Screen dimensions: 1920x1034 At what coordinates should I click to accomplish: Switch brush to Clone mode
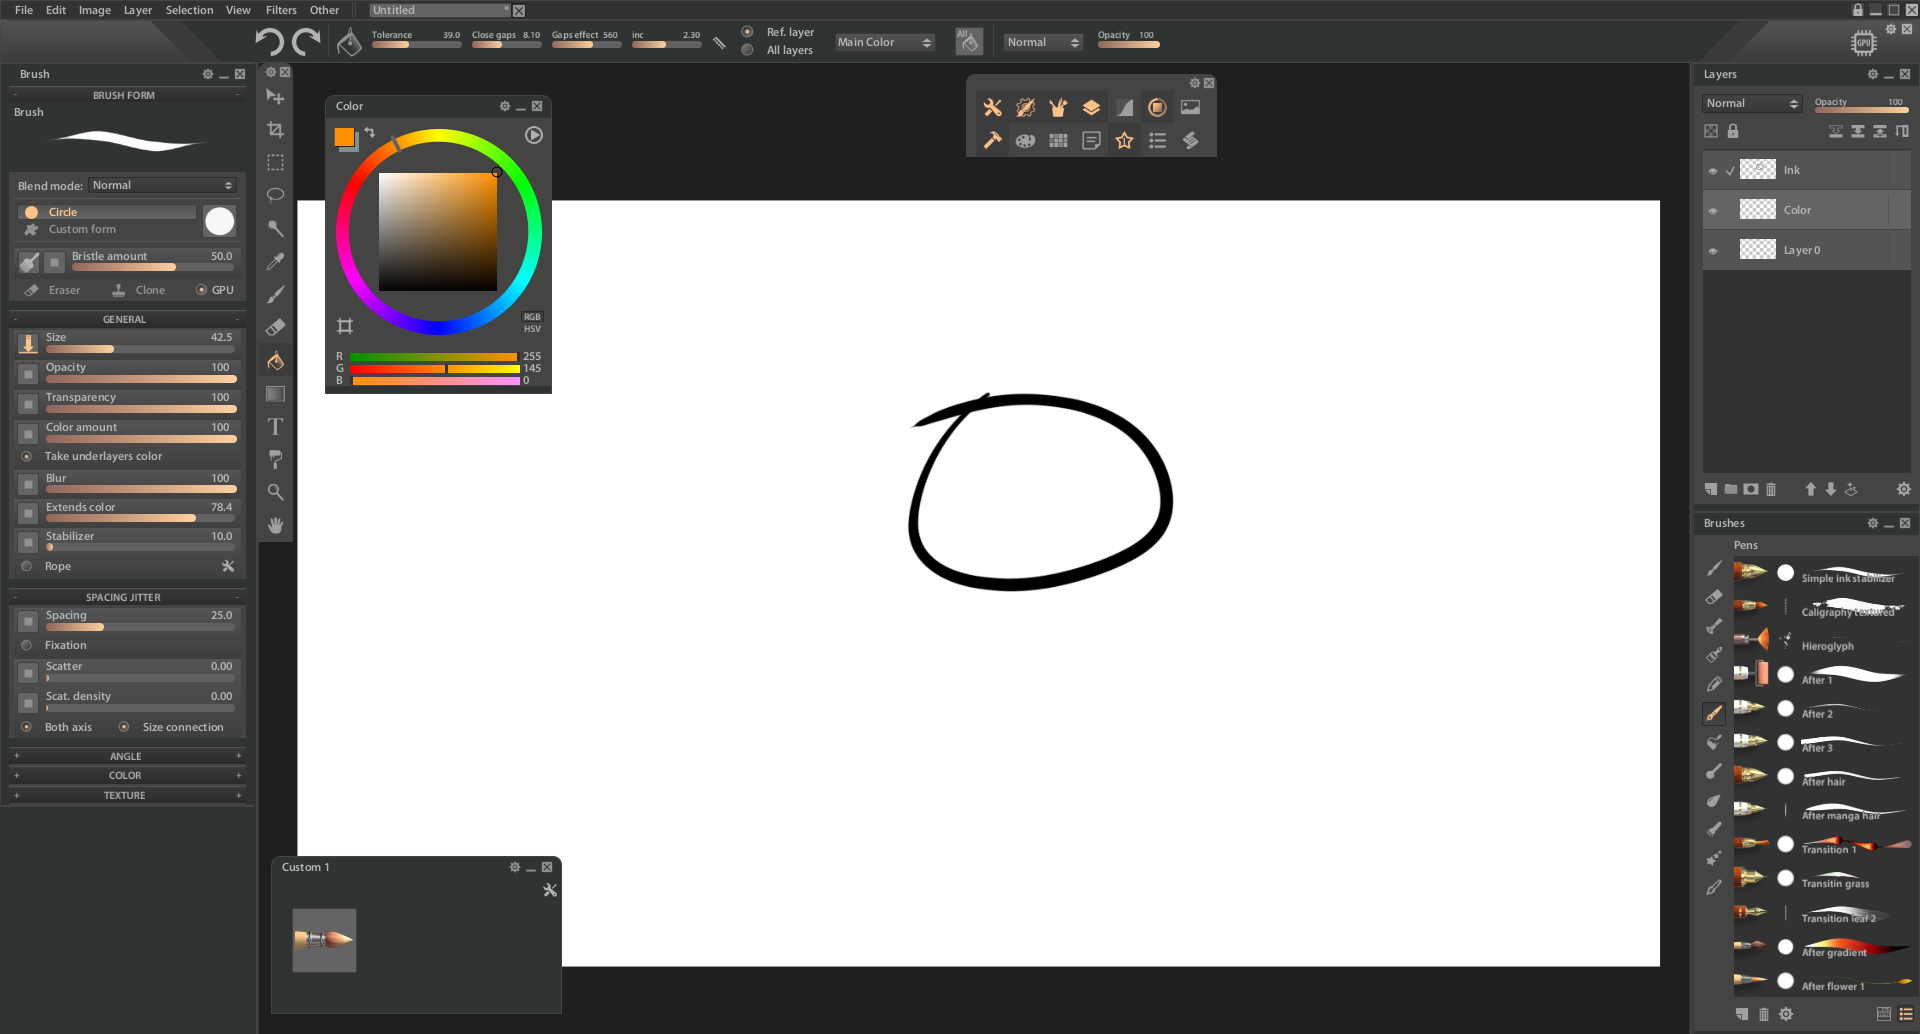(x=139, y=290)
